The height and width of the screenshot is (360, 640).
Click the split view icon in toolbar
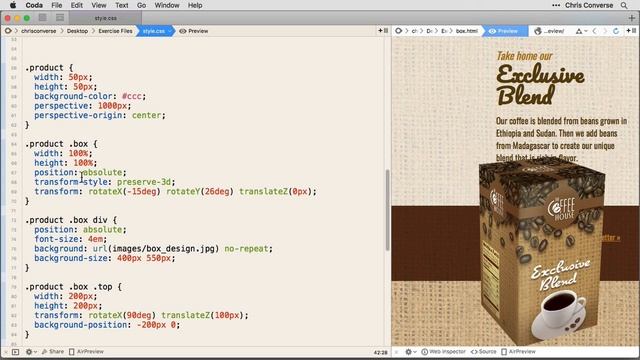60,18
